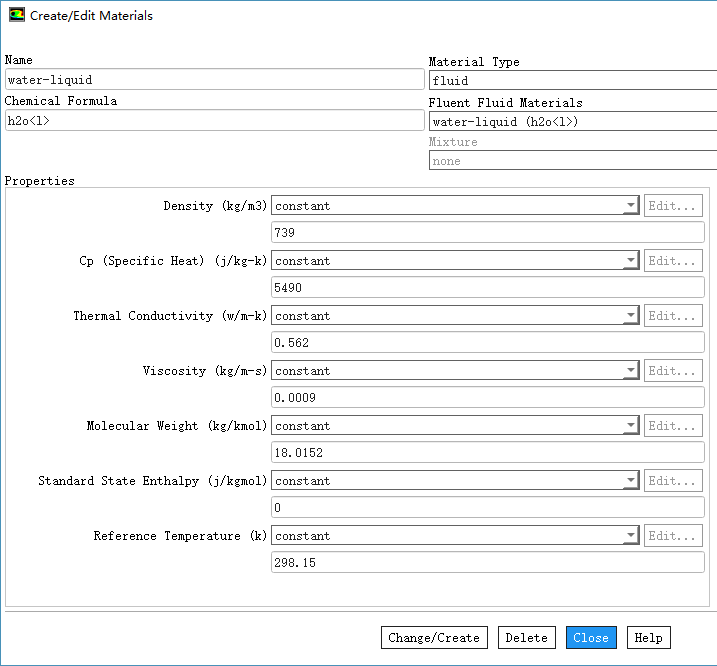
Task: Expand Standard State Enthalpy dropdown
Action: (455, 481)
